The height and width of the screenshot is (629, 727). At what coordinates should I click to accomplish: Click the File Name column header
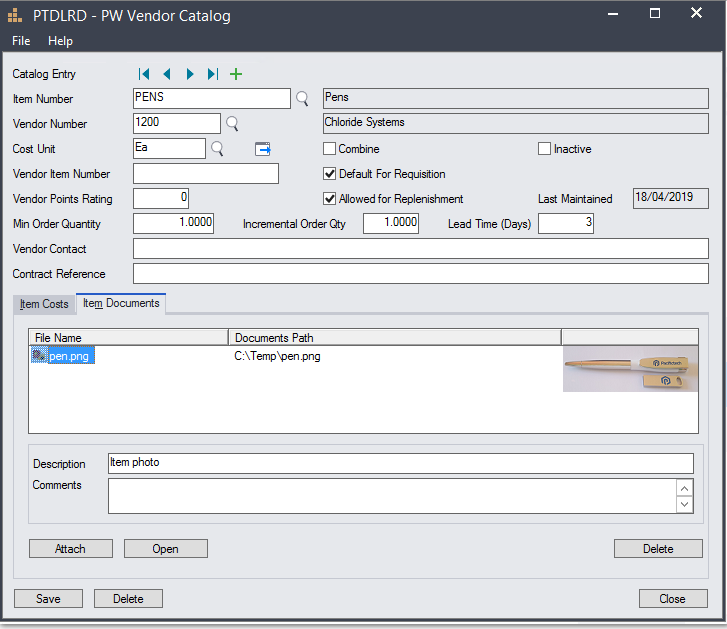click(128, 337)
